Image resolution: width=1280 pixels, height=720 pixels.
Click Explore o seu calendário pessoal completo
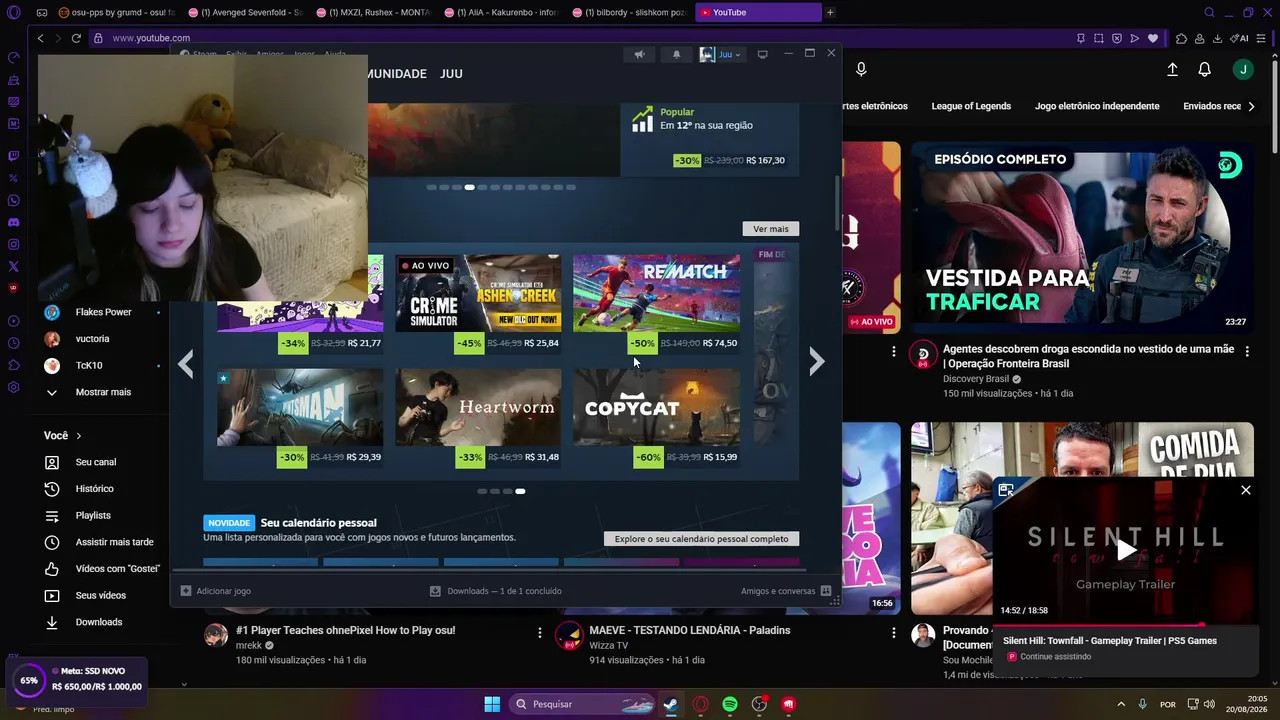point(701,539)
